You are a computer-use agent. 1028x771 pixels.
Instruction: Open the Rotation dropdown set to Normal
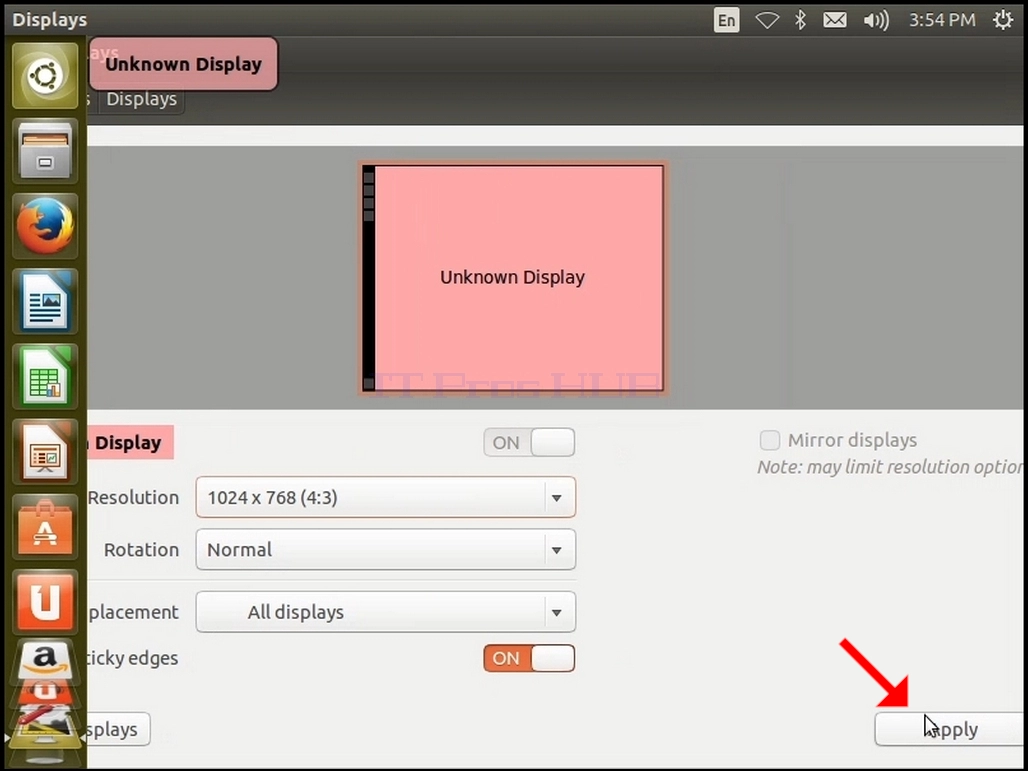(x=386, y=549)
